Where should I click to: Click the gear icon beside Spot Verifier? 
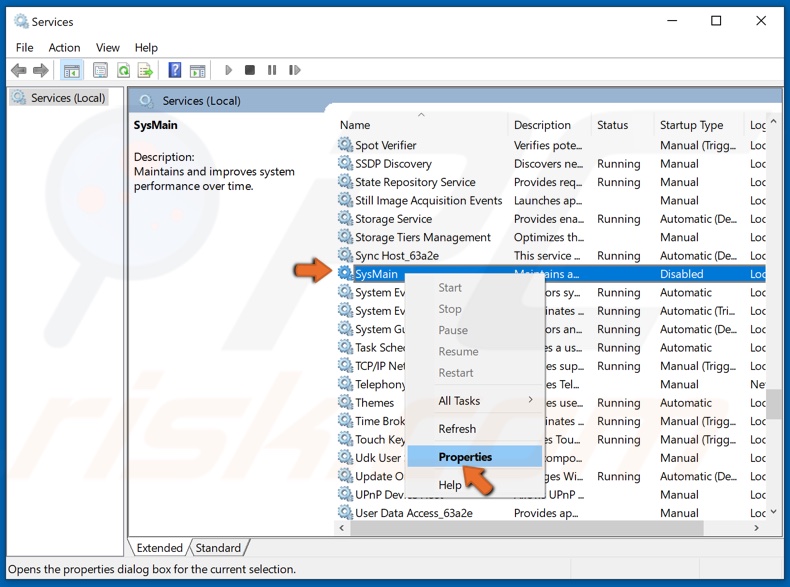coord(345,145)
